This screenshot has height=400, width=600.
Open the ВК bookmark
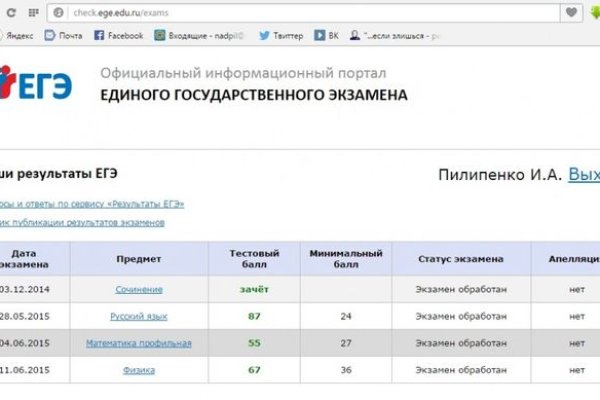point(326,35)
